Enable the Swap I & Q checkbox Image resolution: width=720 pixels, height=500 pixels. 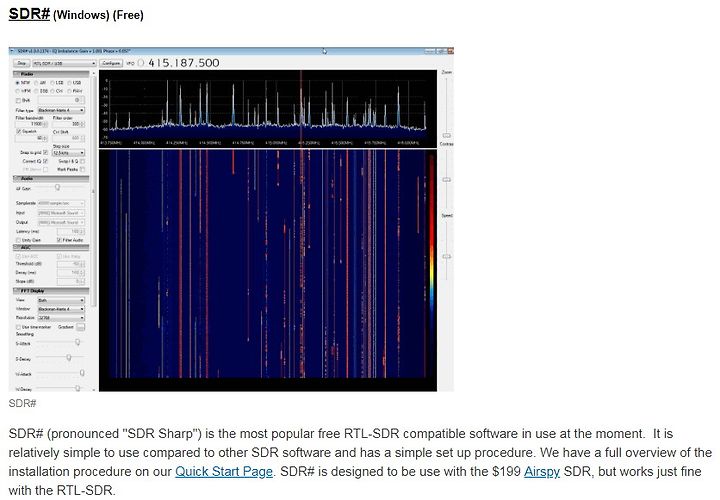[82, 161]
